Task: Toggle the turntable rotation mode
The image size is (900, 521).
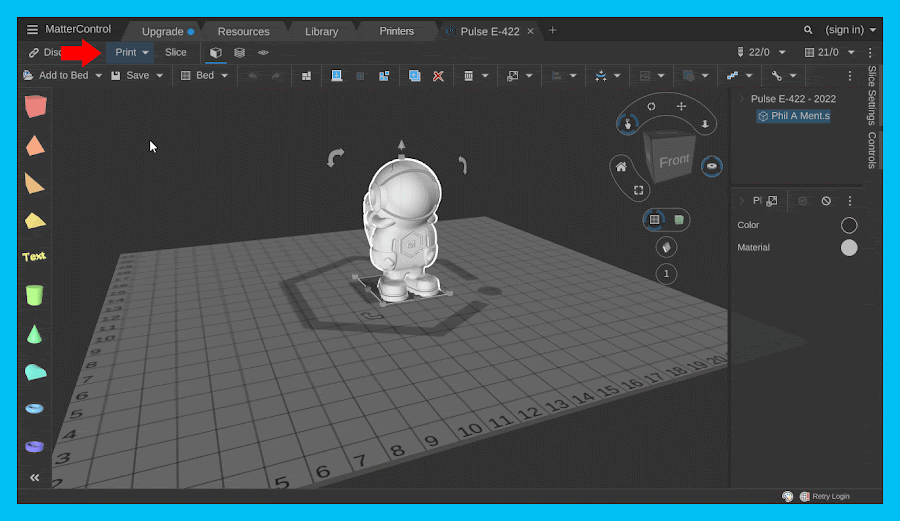Action: [x=711, y=165]
